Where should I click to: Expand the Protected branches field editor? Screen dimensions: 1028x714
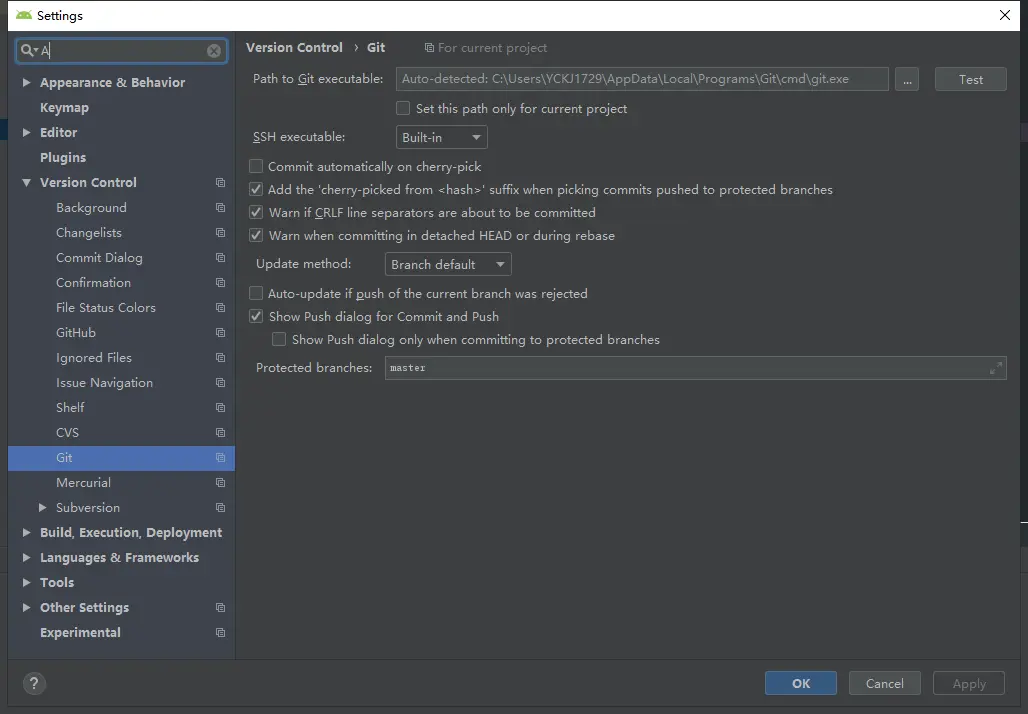[995, 368]
